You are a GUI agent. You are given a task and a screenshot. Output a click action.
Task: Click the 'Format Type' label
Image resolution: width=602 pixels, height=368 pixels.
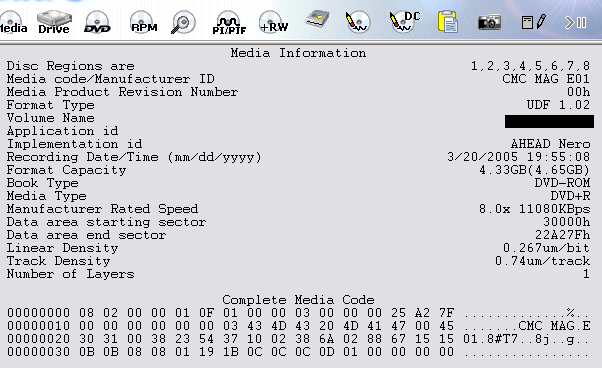pos(50,105)
